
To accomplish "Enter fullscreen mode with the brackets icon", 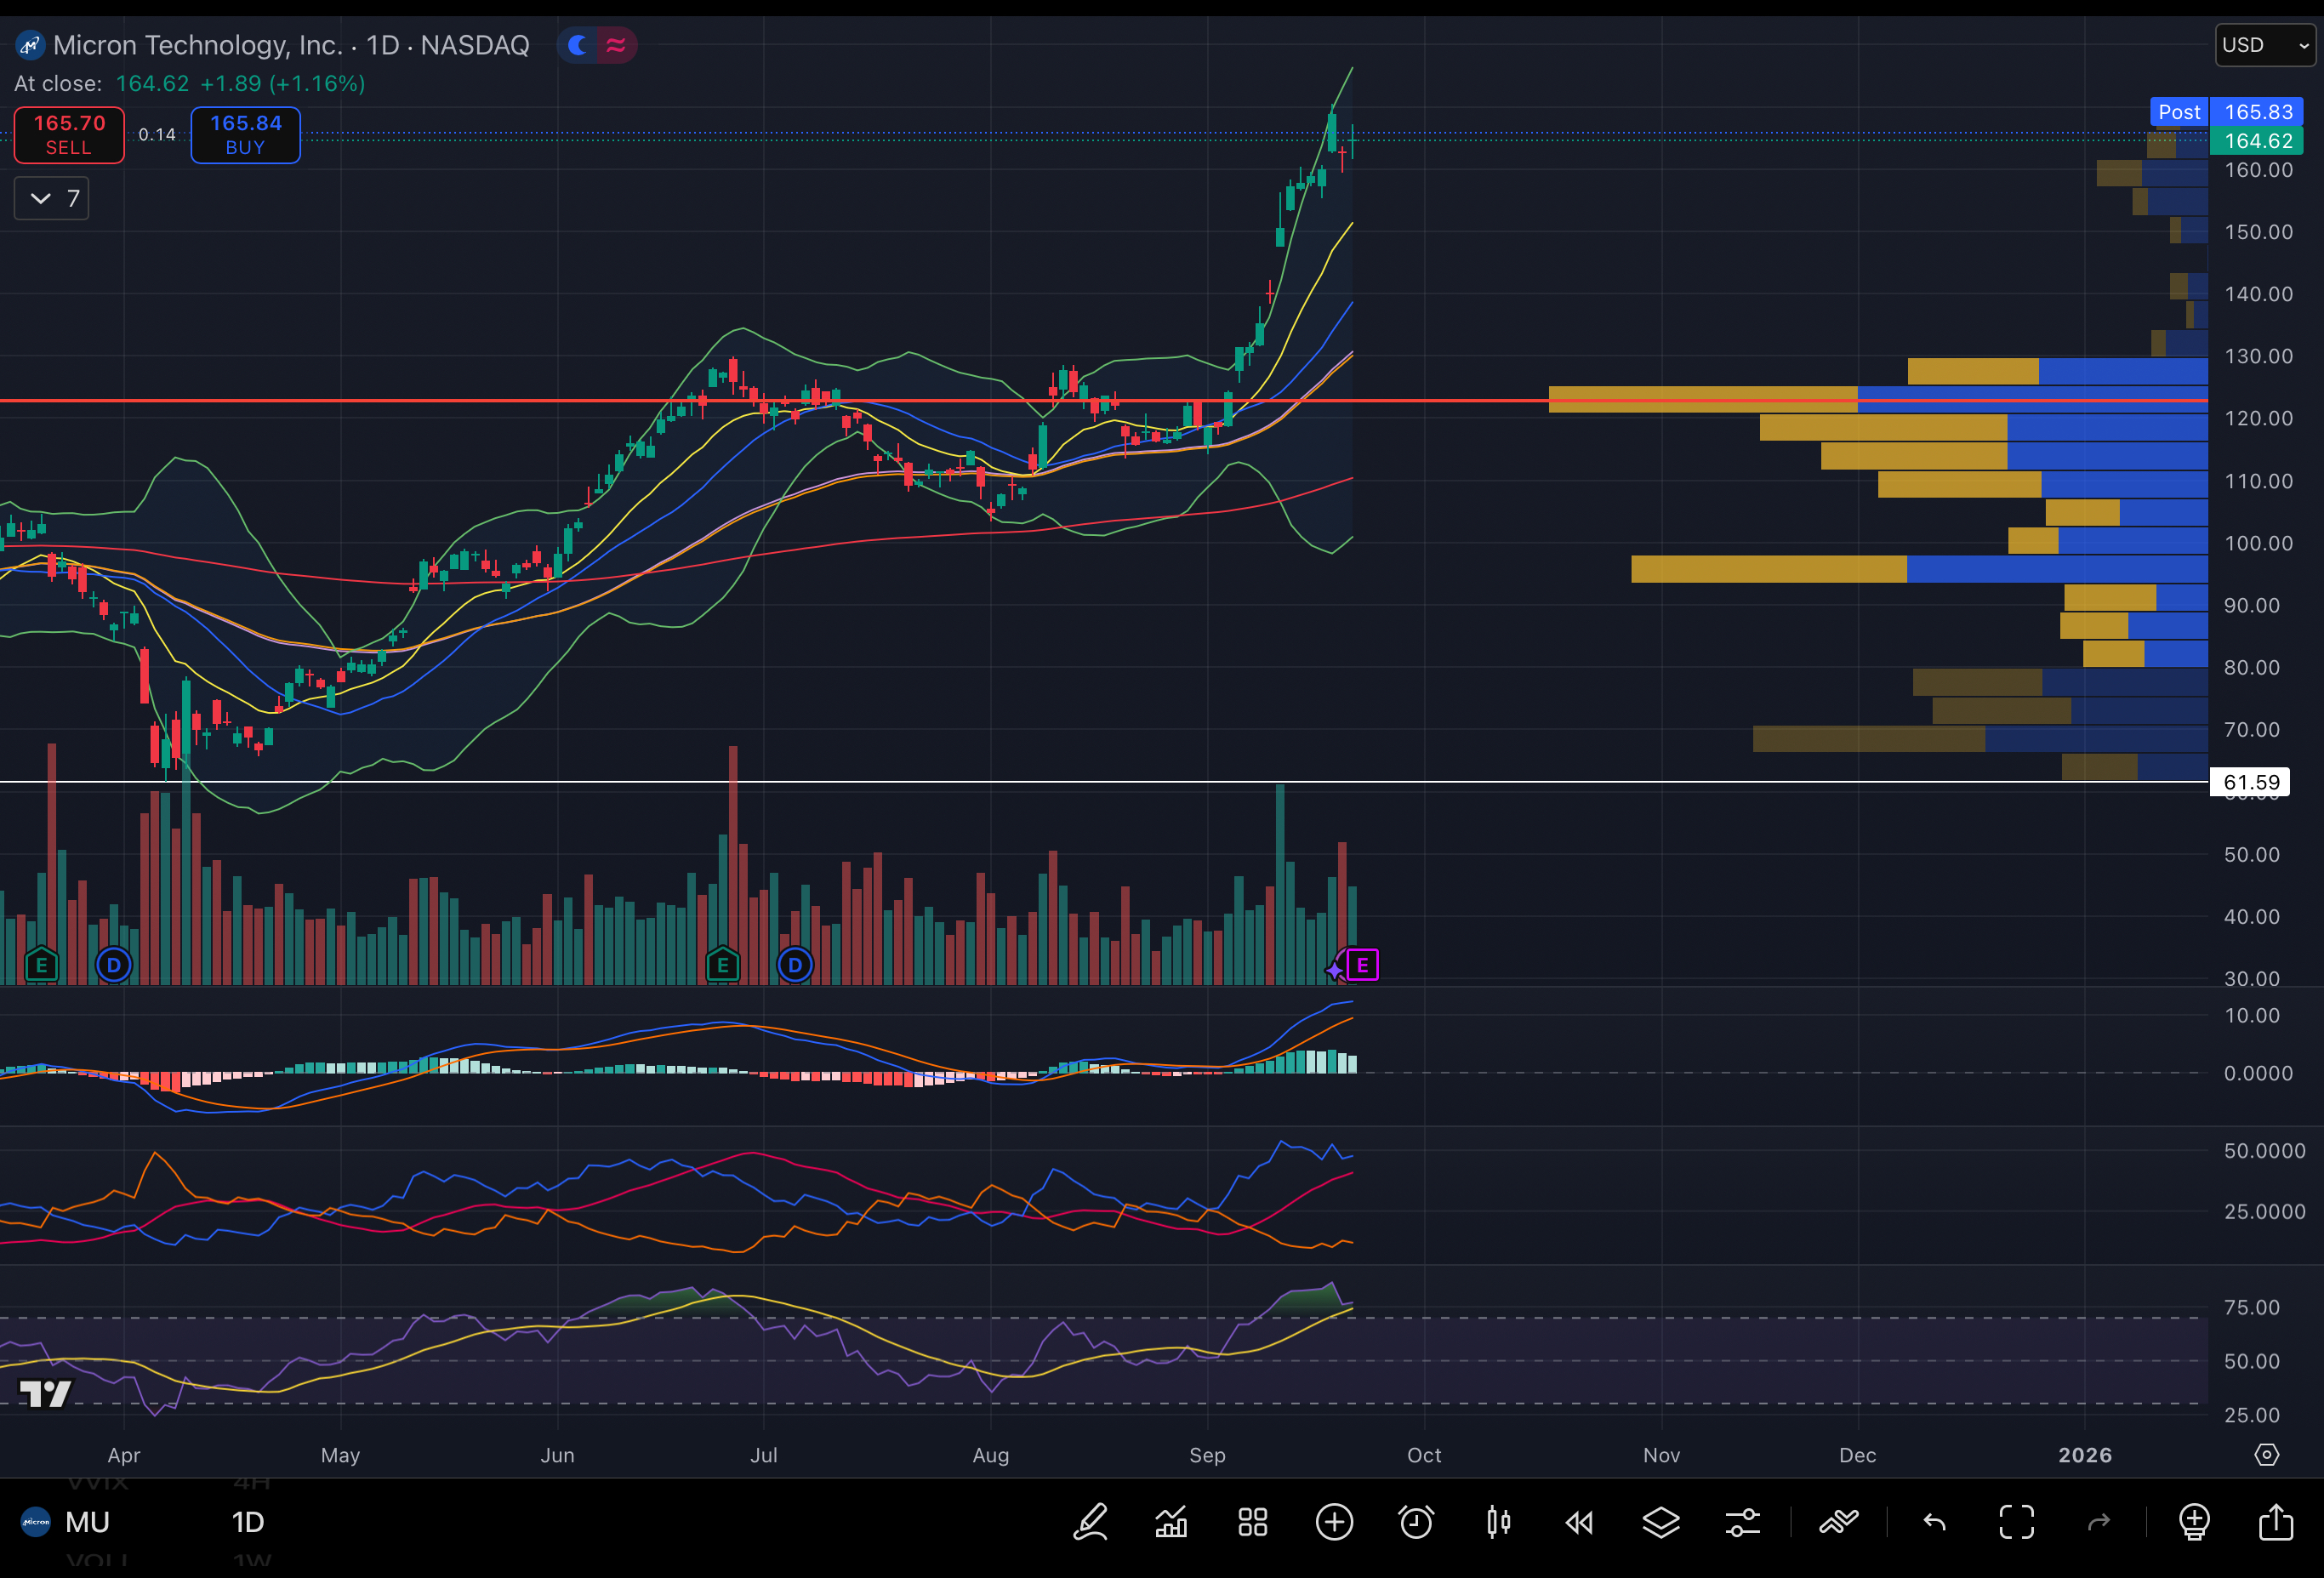I will click(2016, 1522).
